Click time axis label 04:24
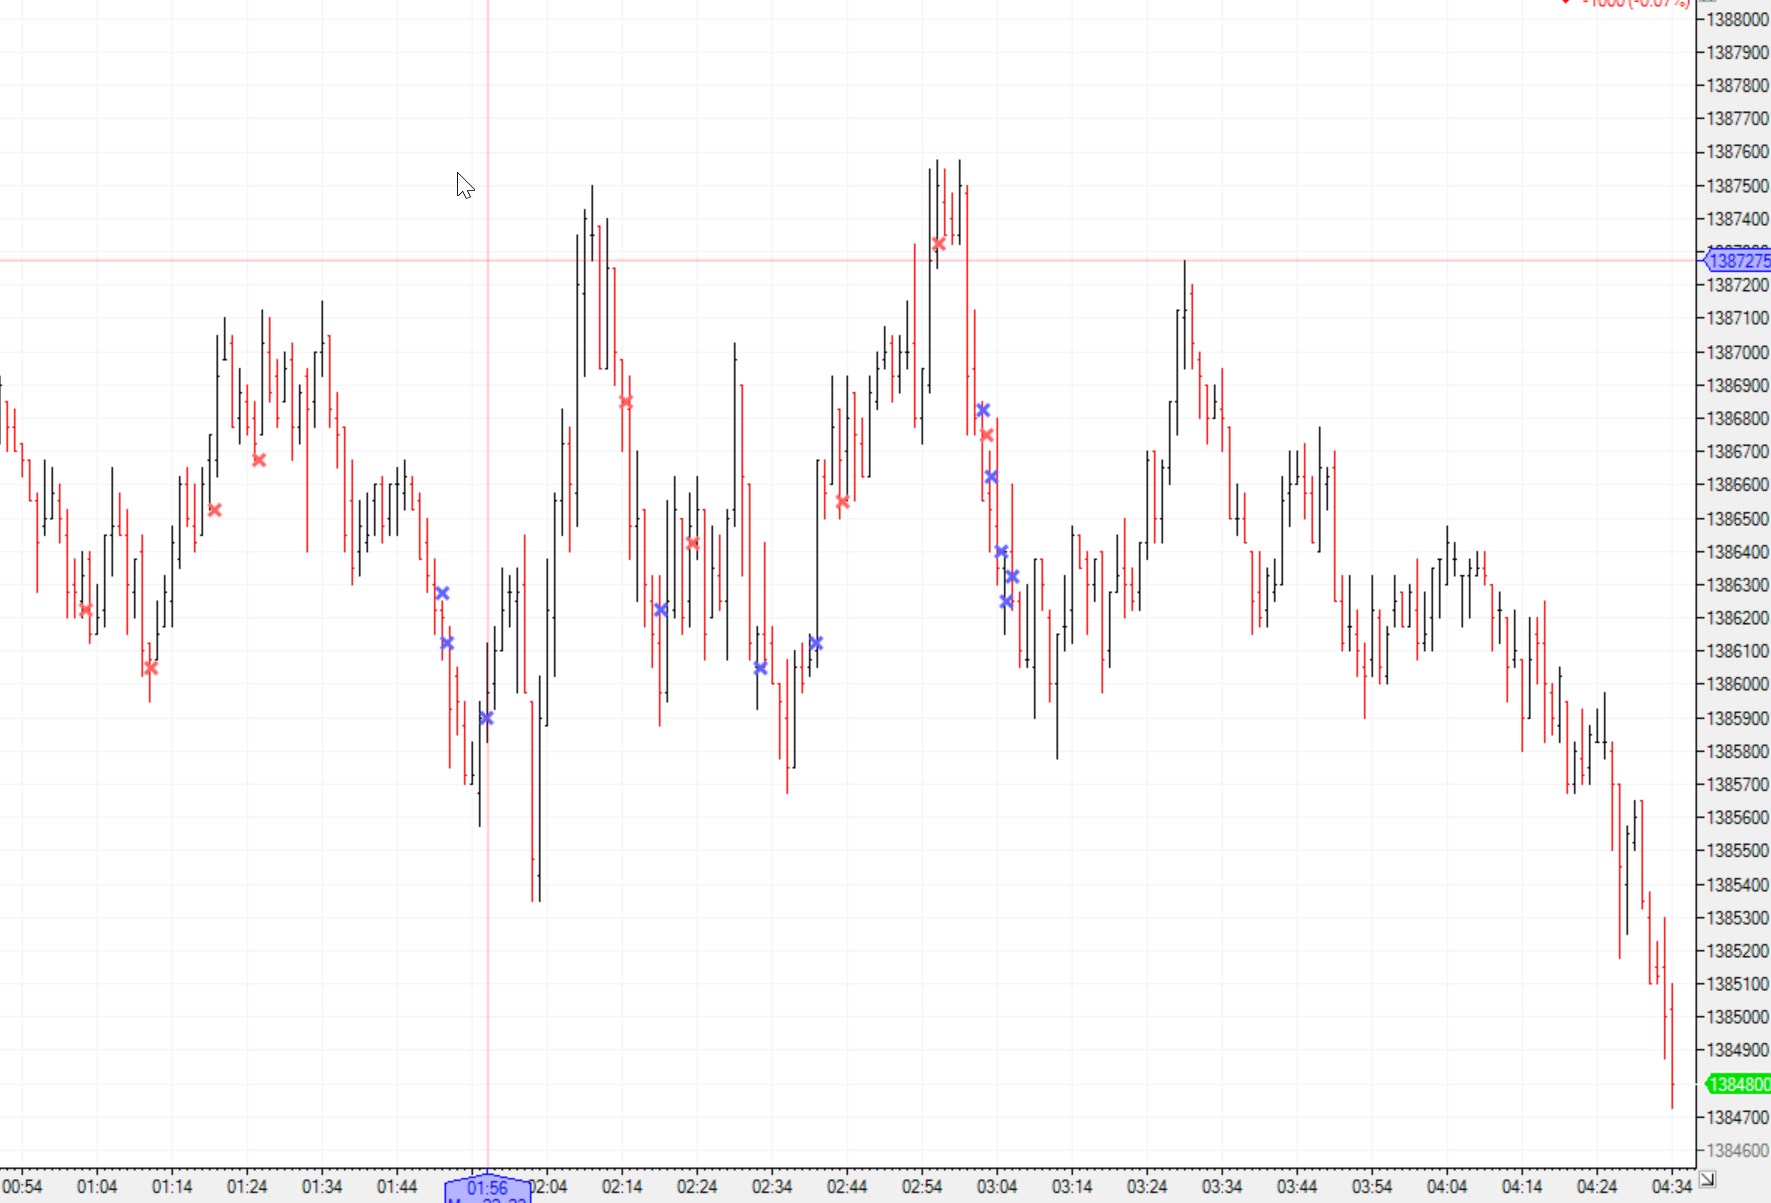Viewport: 1771px width, 1203px height. click(1597, 1187)
